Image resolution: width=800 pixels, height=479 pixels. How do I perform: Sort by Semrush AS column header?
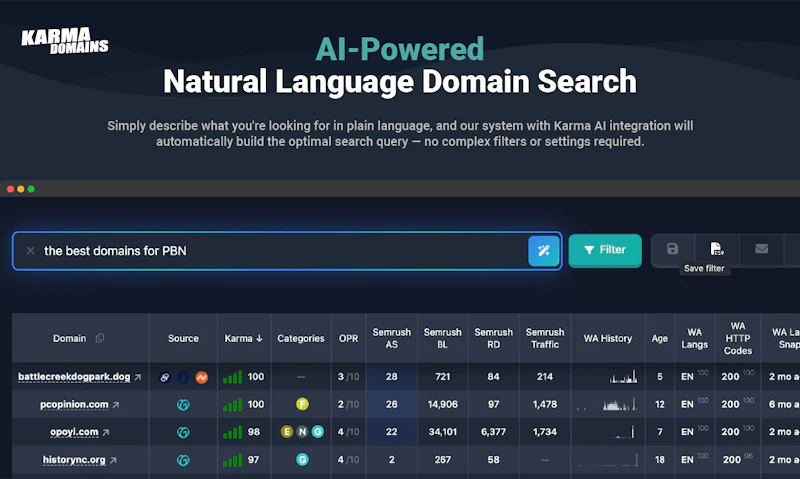[391, 338]
